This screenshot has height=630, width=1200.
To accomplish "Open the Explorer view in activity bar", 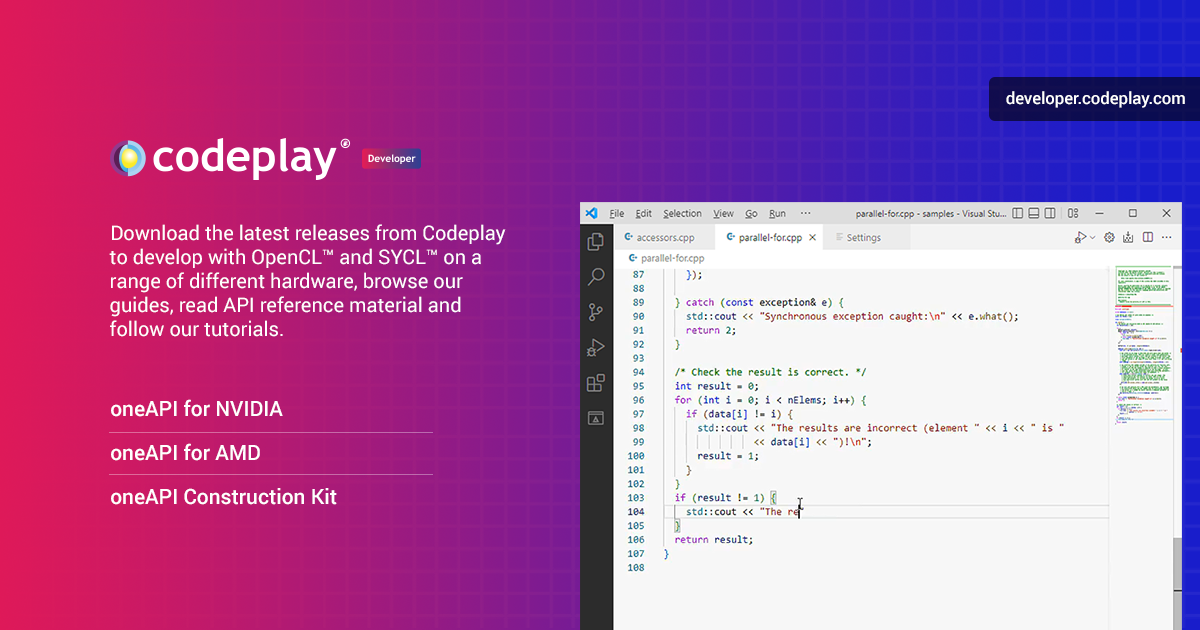I will 596,241.
